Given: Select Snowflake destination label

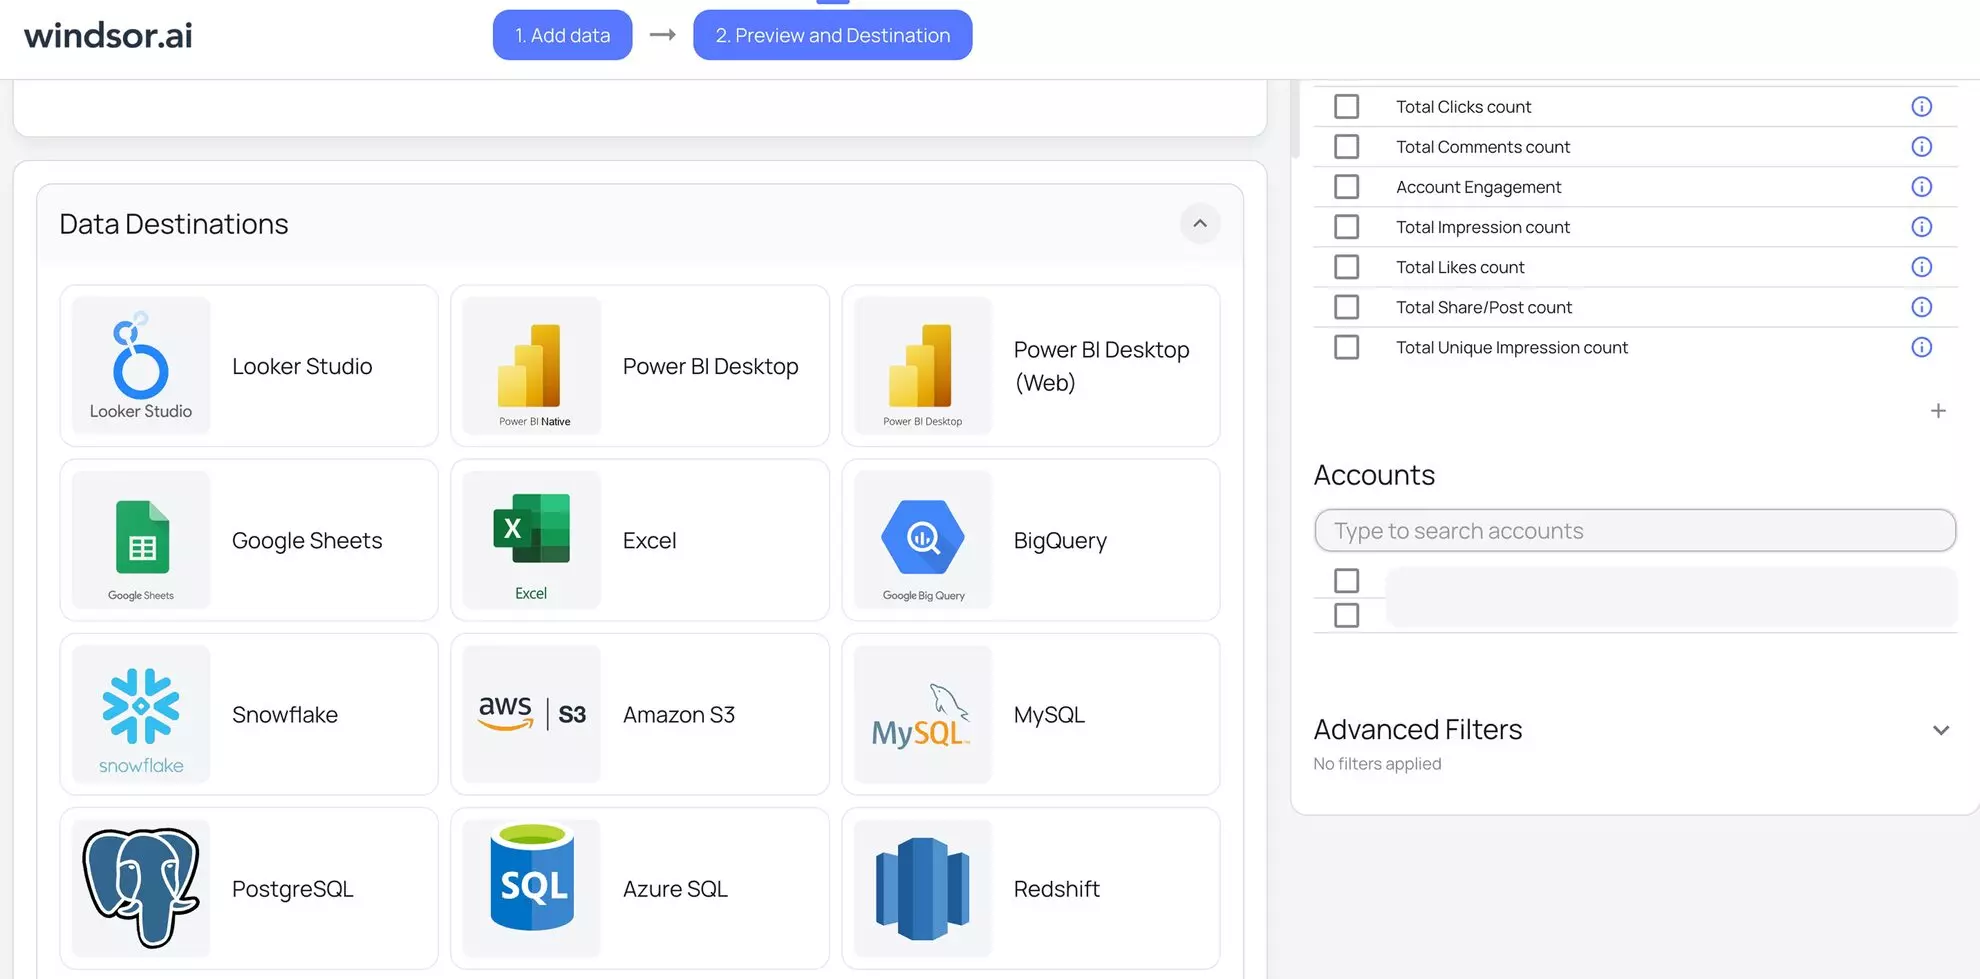Looking at the screenshot, I should pyautogui.click(x=285, y=715).
